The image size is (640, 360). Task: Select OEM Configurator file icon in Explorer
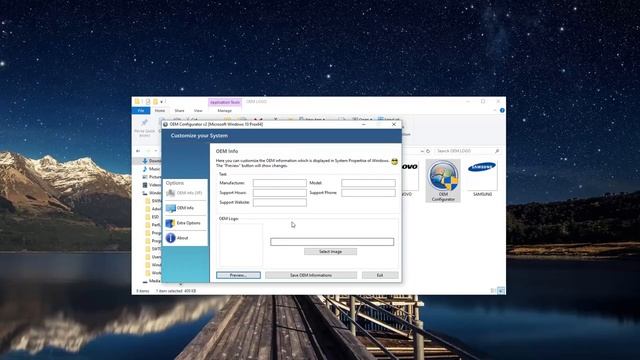[443, 180]
